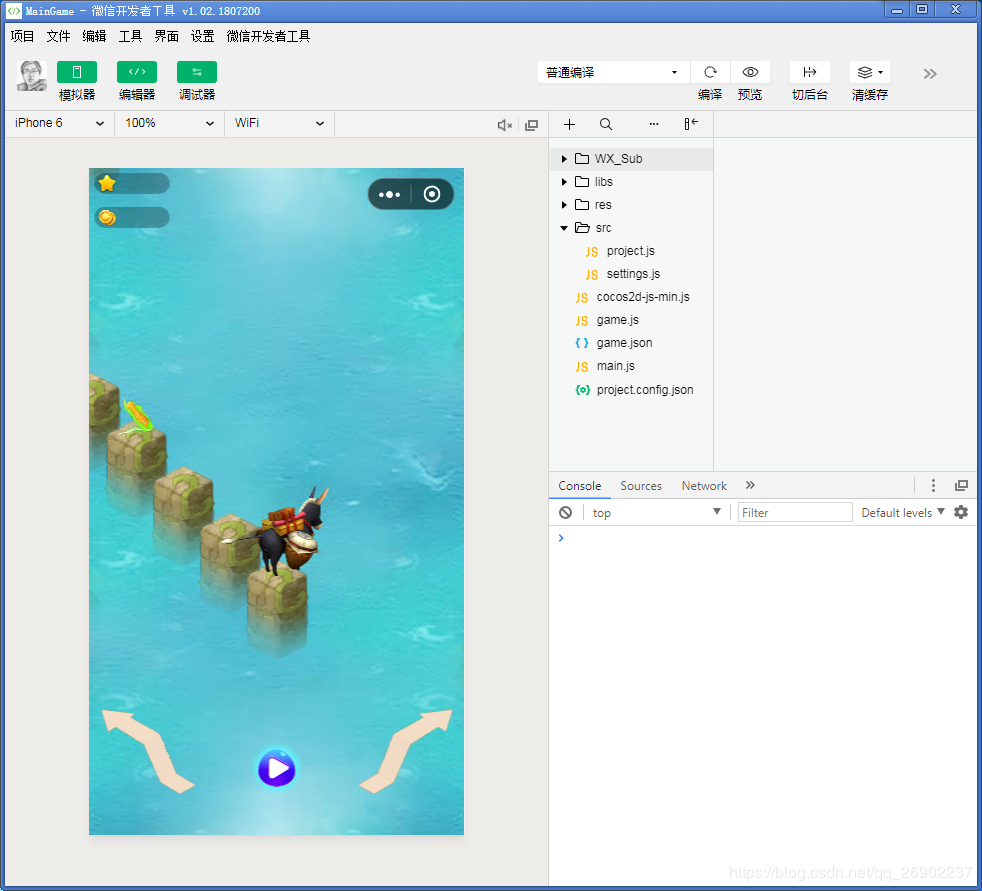The image size is (982, 891).
Task: Open cocos2d-js-min.js file
Action: (x=631, y=297)
